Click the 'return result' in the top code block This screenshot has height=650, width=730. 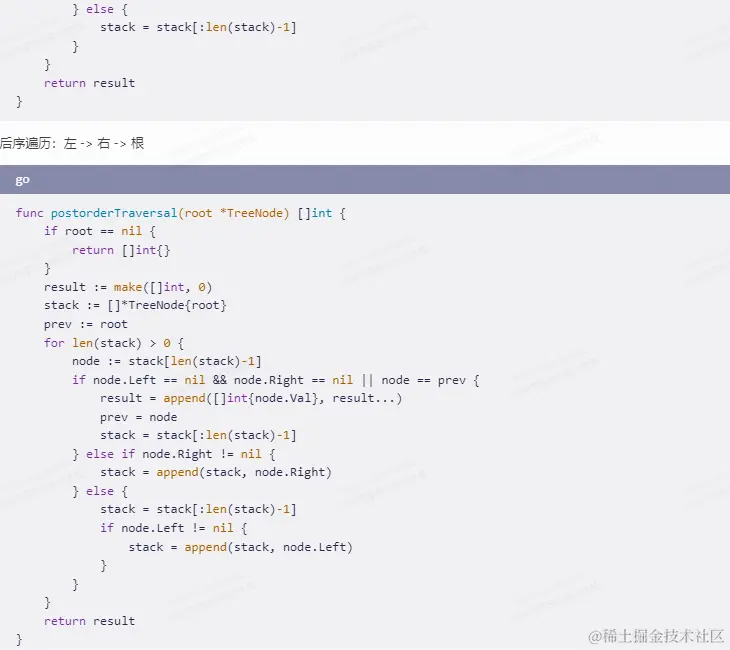89,83
